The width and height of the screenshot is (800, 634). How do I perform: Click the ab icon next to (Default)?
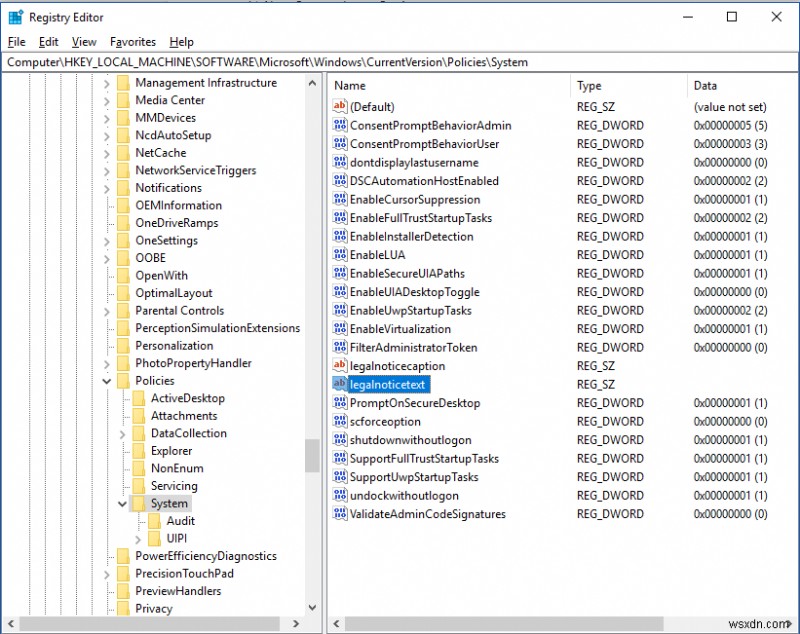[x=340, y=107]
